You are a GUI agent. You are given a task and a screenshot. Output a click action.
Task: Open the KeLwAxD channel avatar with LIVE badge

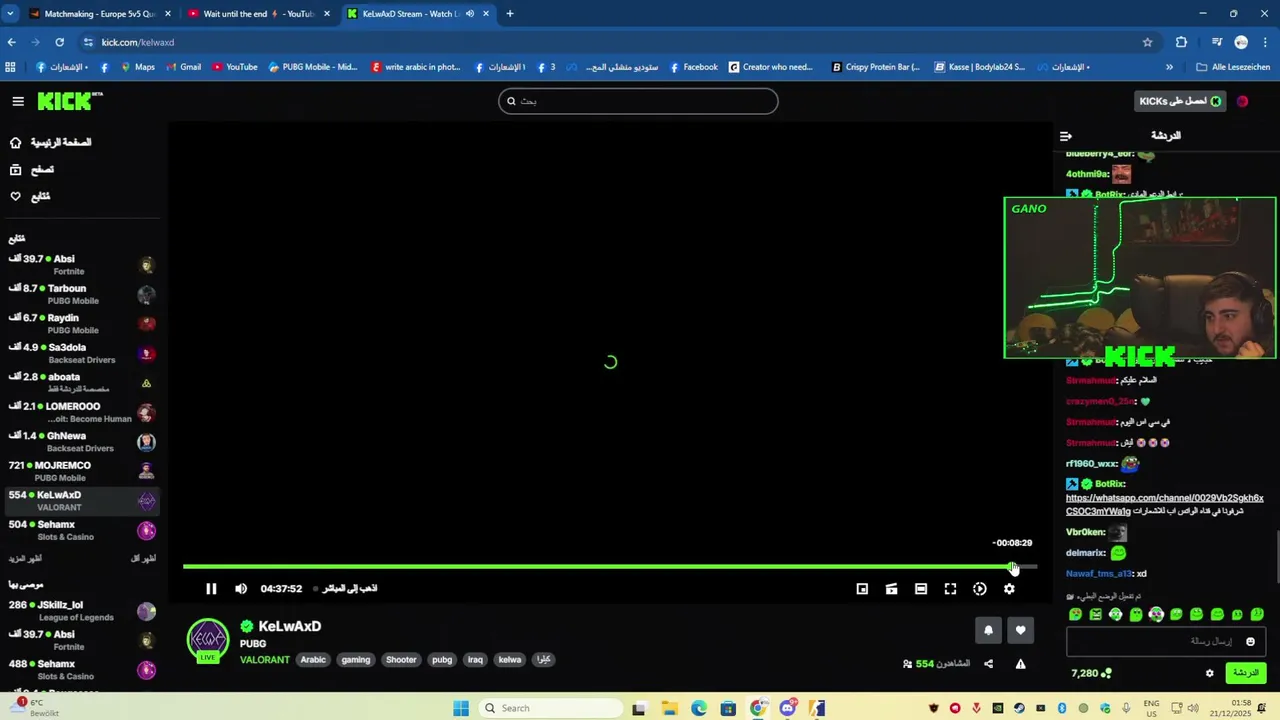(x=208, y=641)
